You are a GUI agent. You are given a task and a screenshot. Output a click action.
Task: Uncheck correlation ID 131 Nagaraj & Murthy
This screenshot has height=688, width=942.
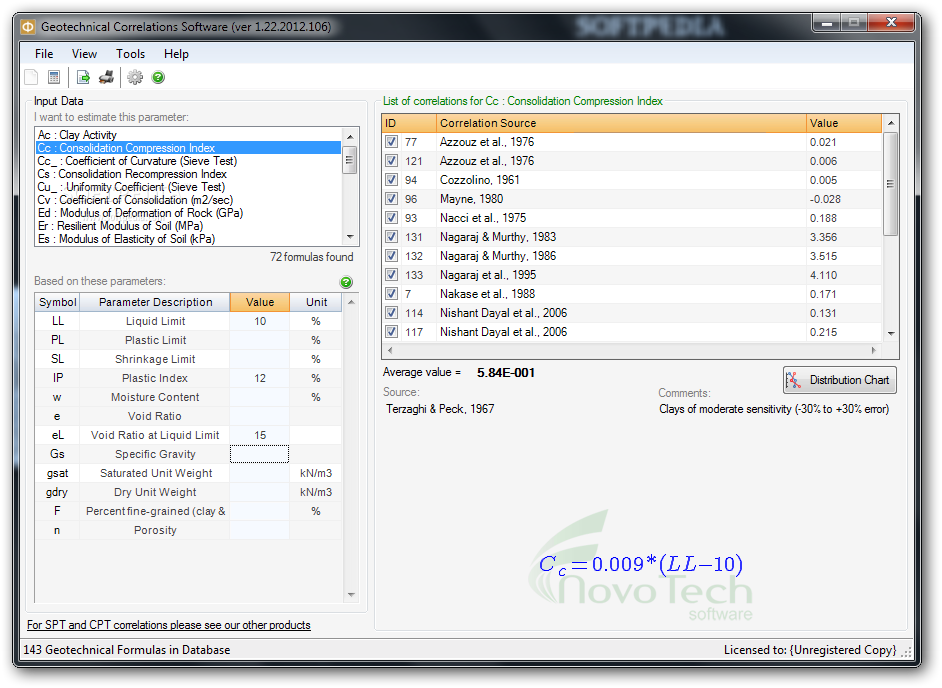[x=392, y=237]
